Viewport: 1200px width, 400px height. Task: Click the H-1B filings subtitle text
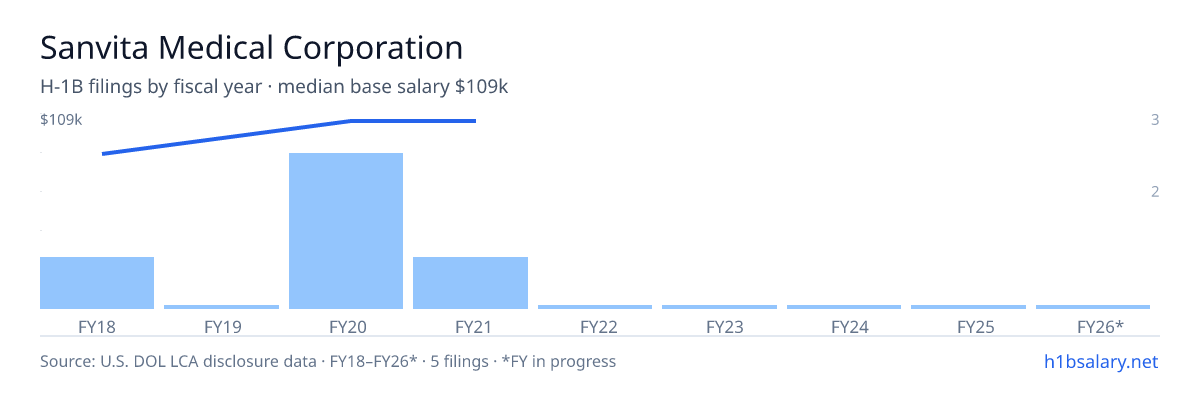[274, 87]
